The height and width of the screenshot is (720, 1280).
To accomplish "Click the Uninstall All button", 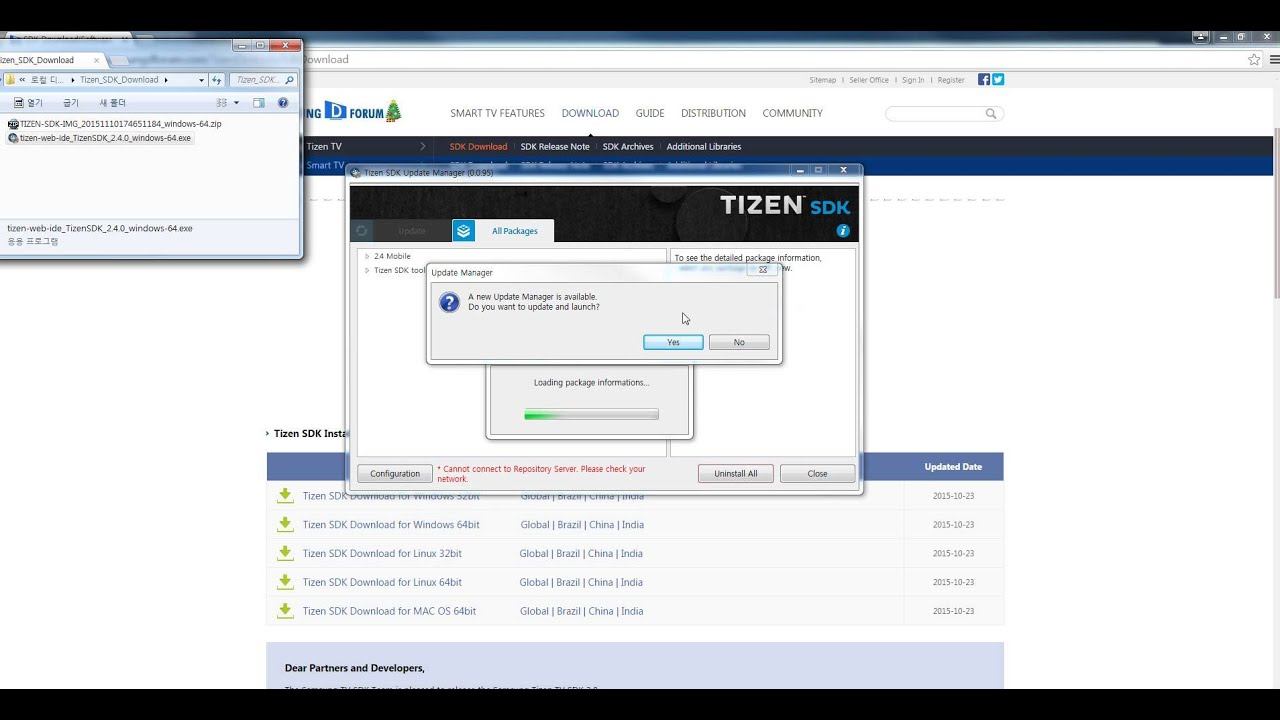I will tap(736, 474).
